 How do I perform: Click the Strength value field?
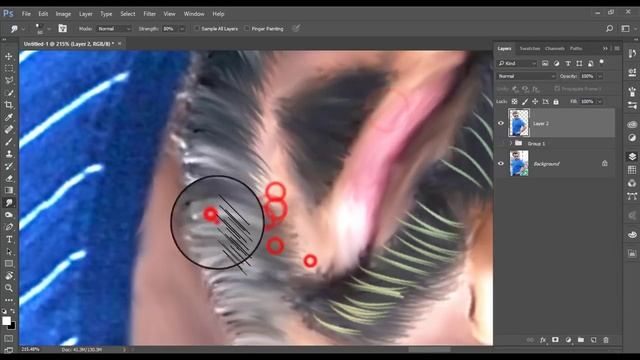click(x=170, y=29)
